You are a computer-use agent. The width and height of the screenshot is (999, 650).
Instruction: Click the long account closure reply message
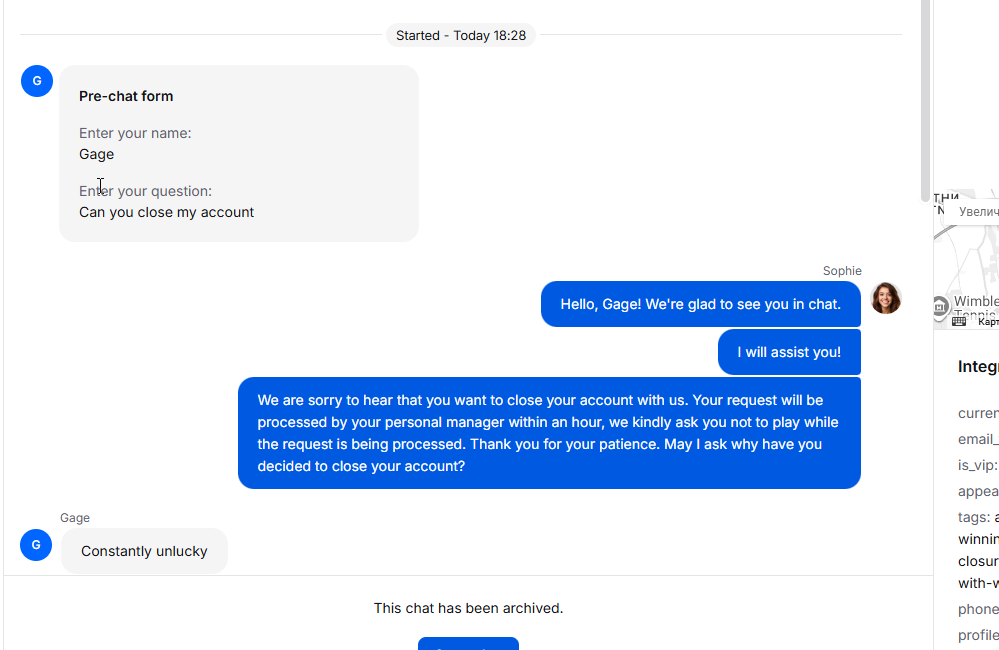pyautogui.click(x=549, y=433)
